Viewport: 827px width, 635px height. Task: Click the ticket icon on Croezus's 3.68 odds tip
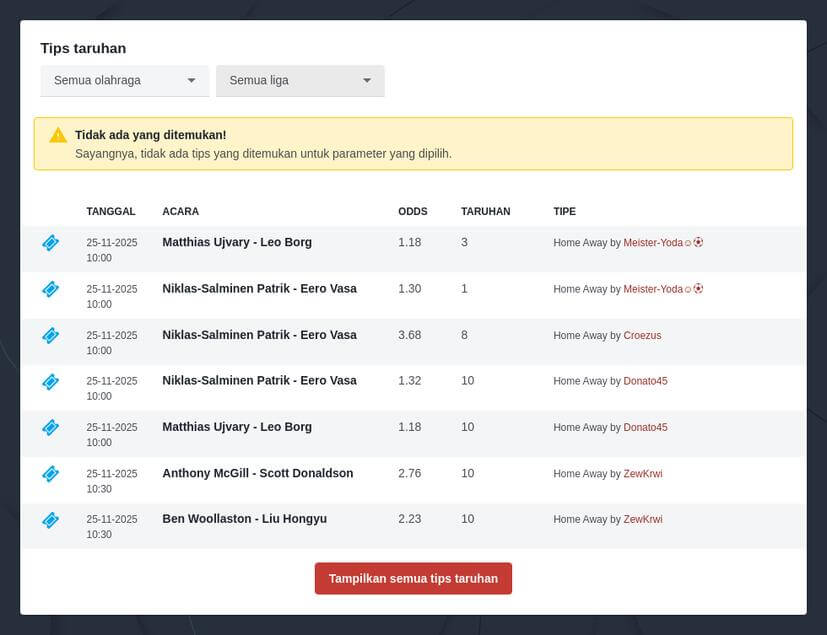point(50,336)
